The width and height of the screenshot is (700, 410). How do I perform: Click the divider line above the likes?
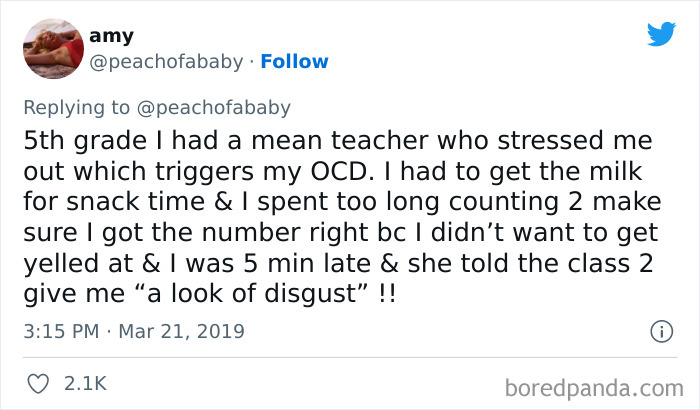(x=350, y=357)
